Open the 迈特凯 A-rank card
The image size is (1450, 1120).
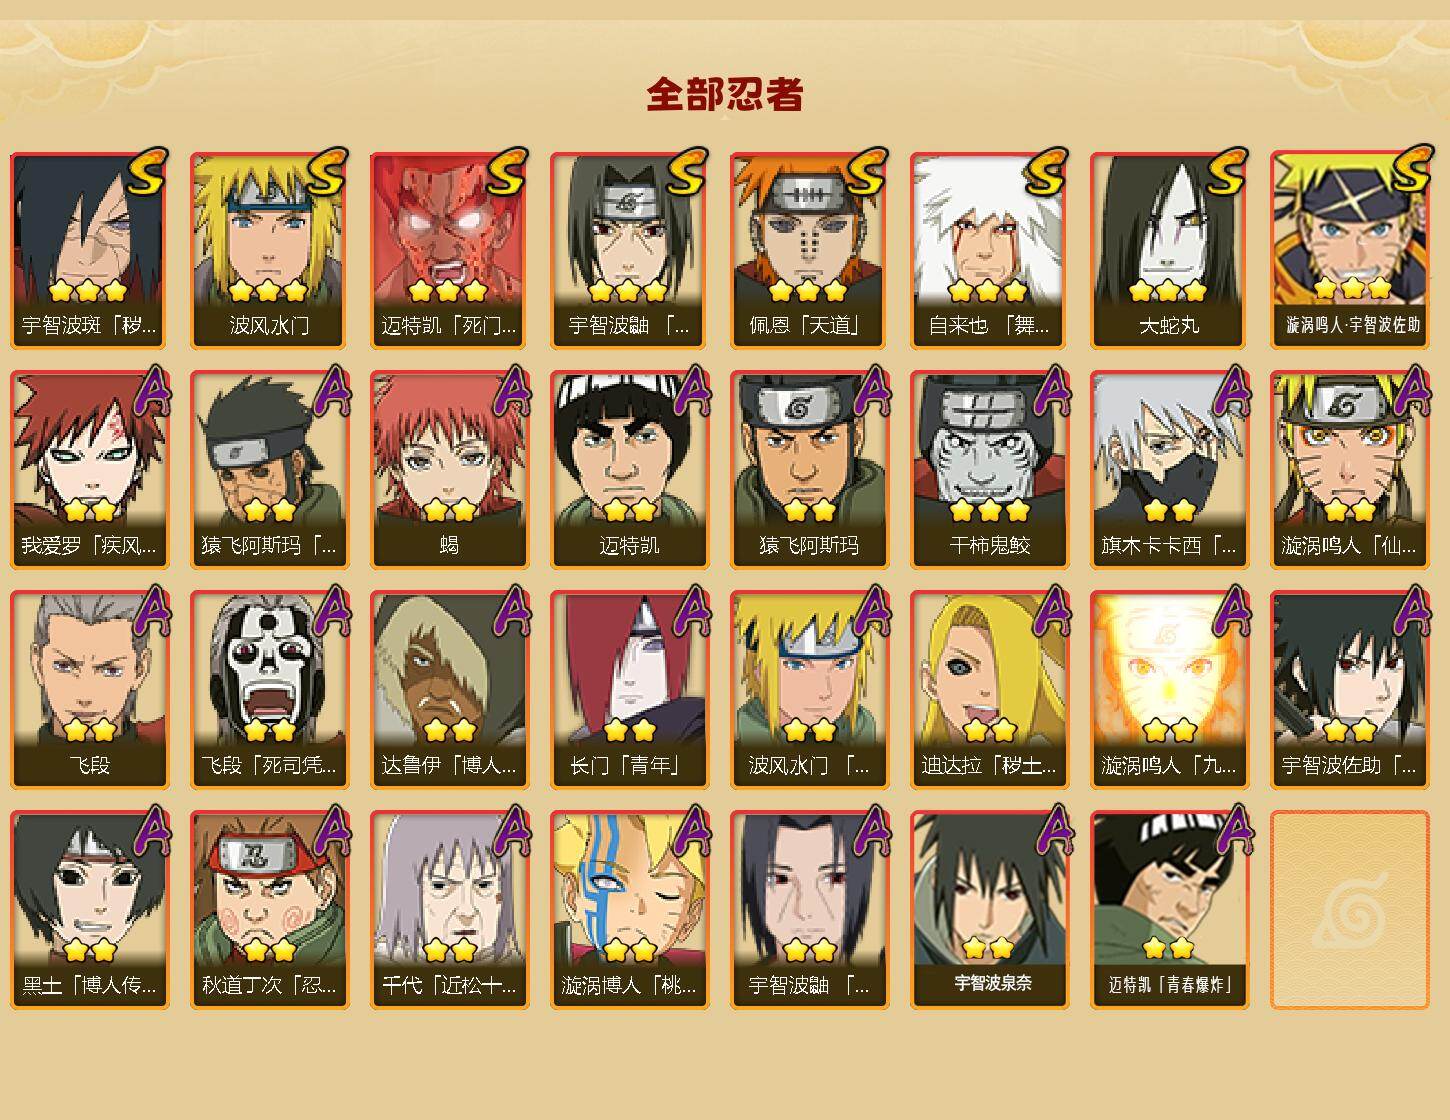tap(629, 470)
